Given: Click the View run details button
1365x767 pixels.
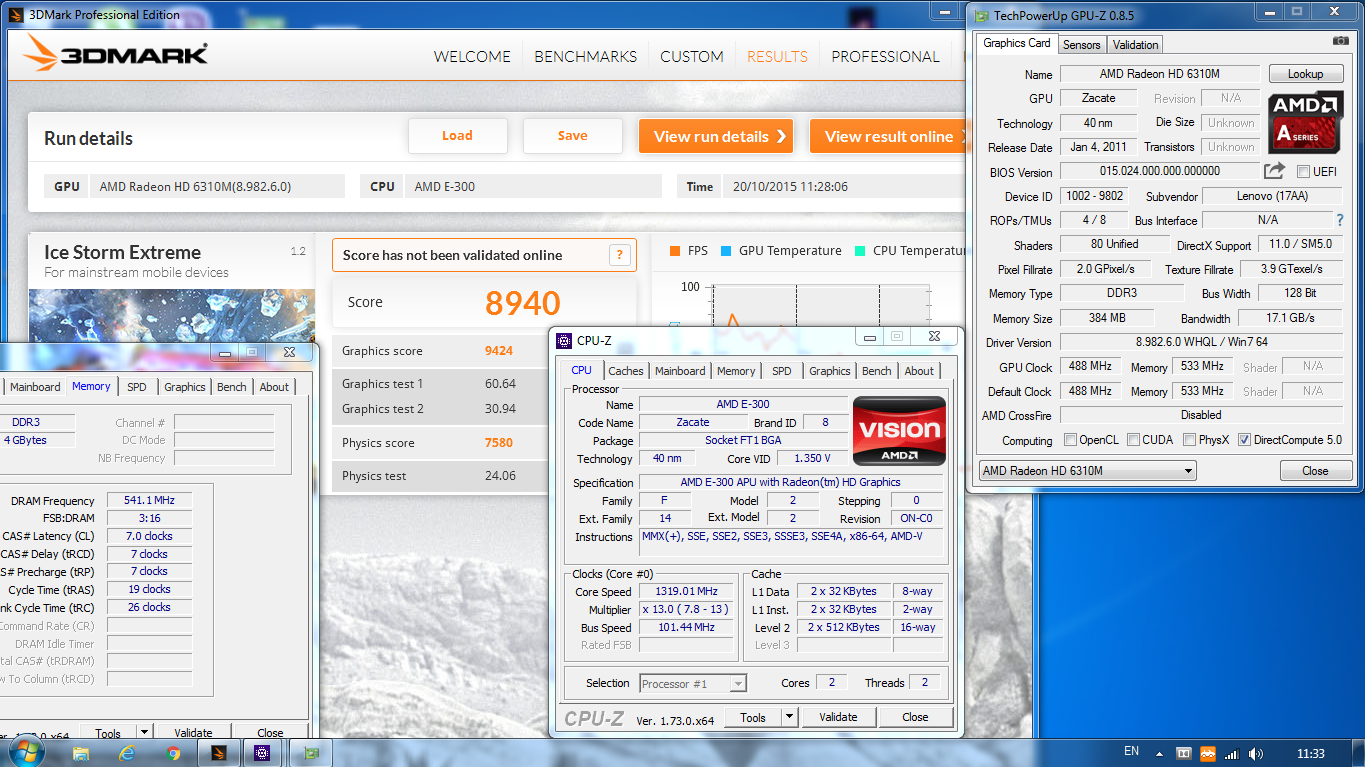Looking at the screenshot, I should click(716, 136).
